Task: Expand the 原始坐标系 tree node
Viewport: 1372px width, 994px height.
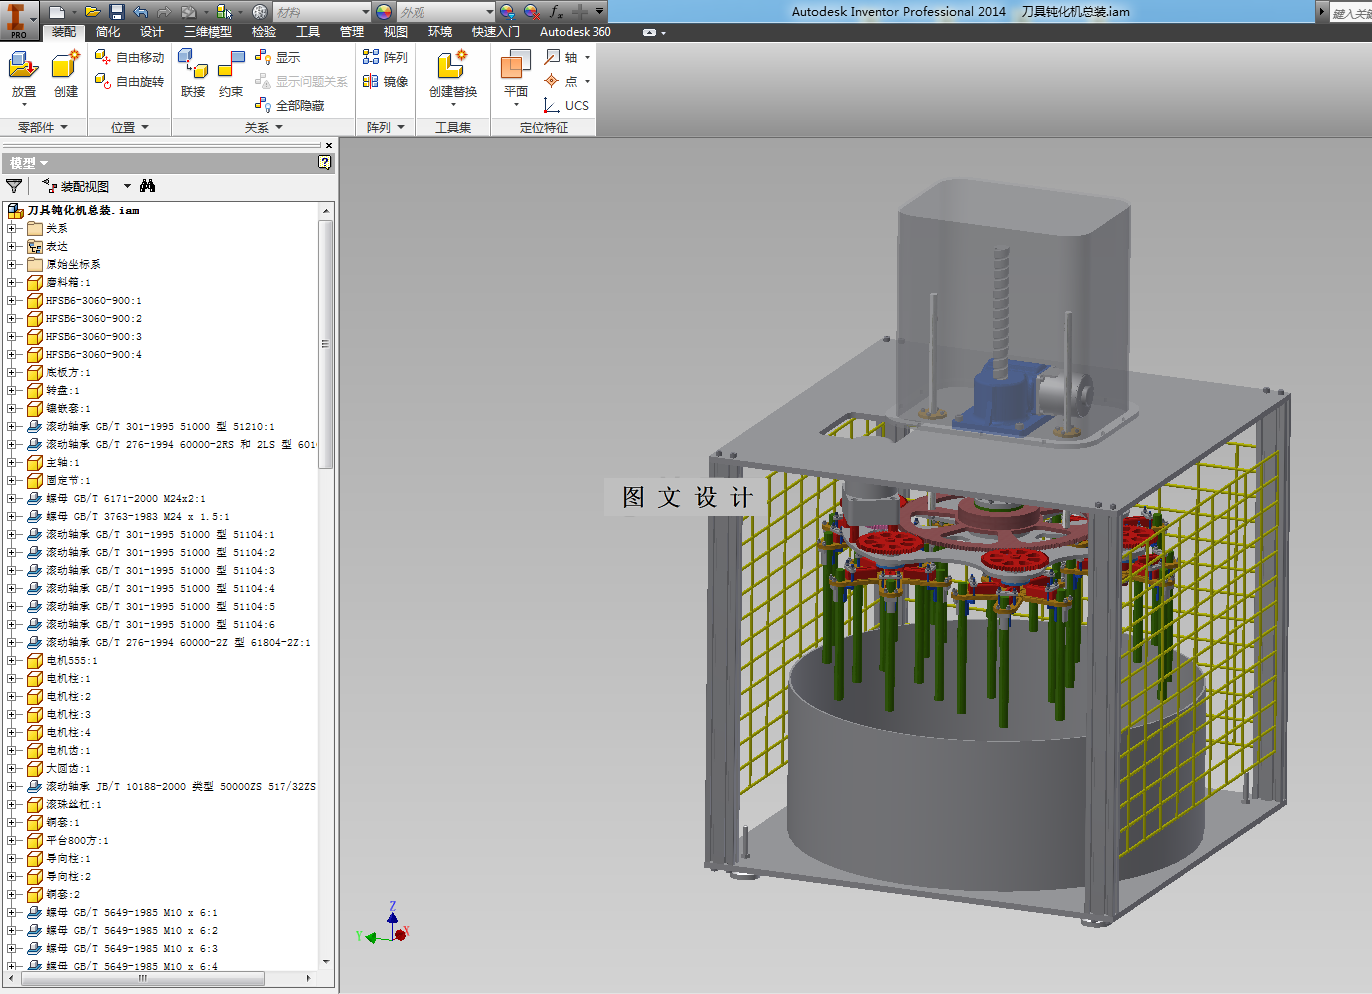Action: coord(12,265)
